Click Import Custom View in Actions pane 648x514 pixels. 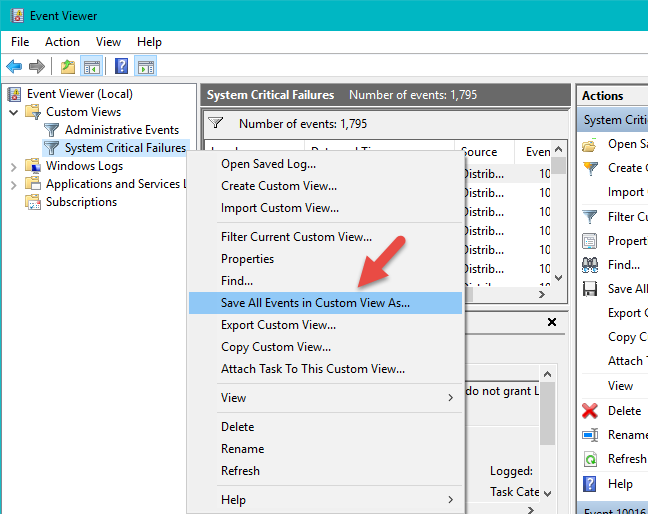click(x=626, y=192)
